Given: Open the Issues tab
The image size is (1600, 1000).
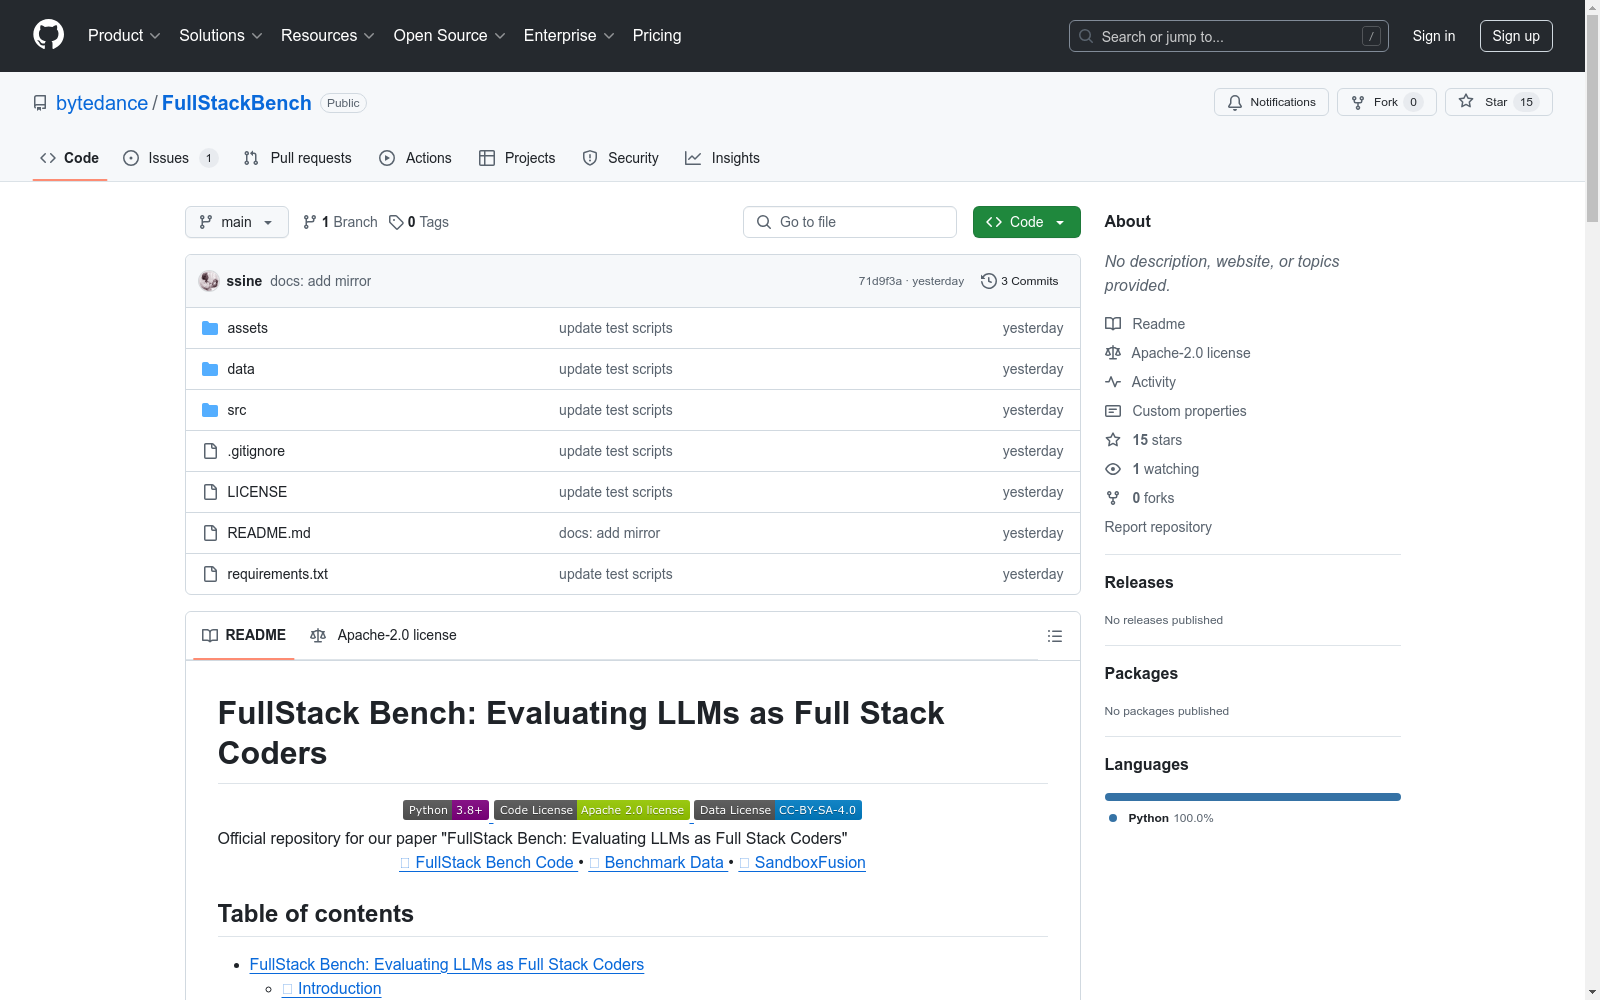Looking at the screenshot, I should pyautogui.click(x=171, y=158).
